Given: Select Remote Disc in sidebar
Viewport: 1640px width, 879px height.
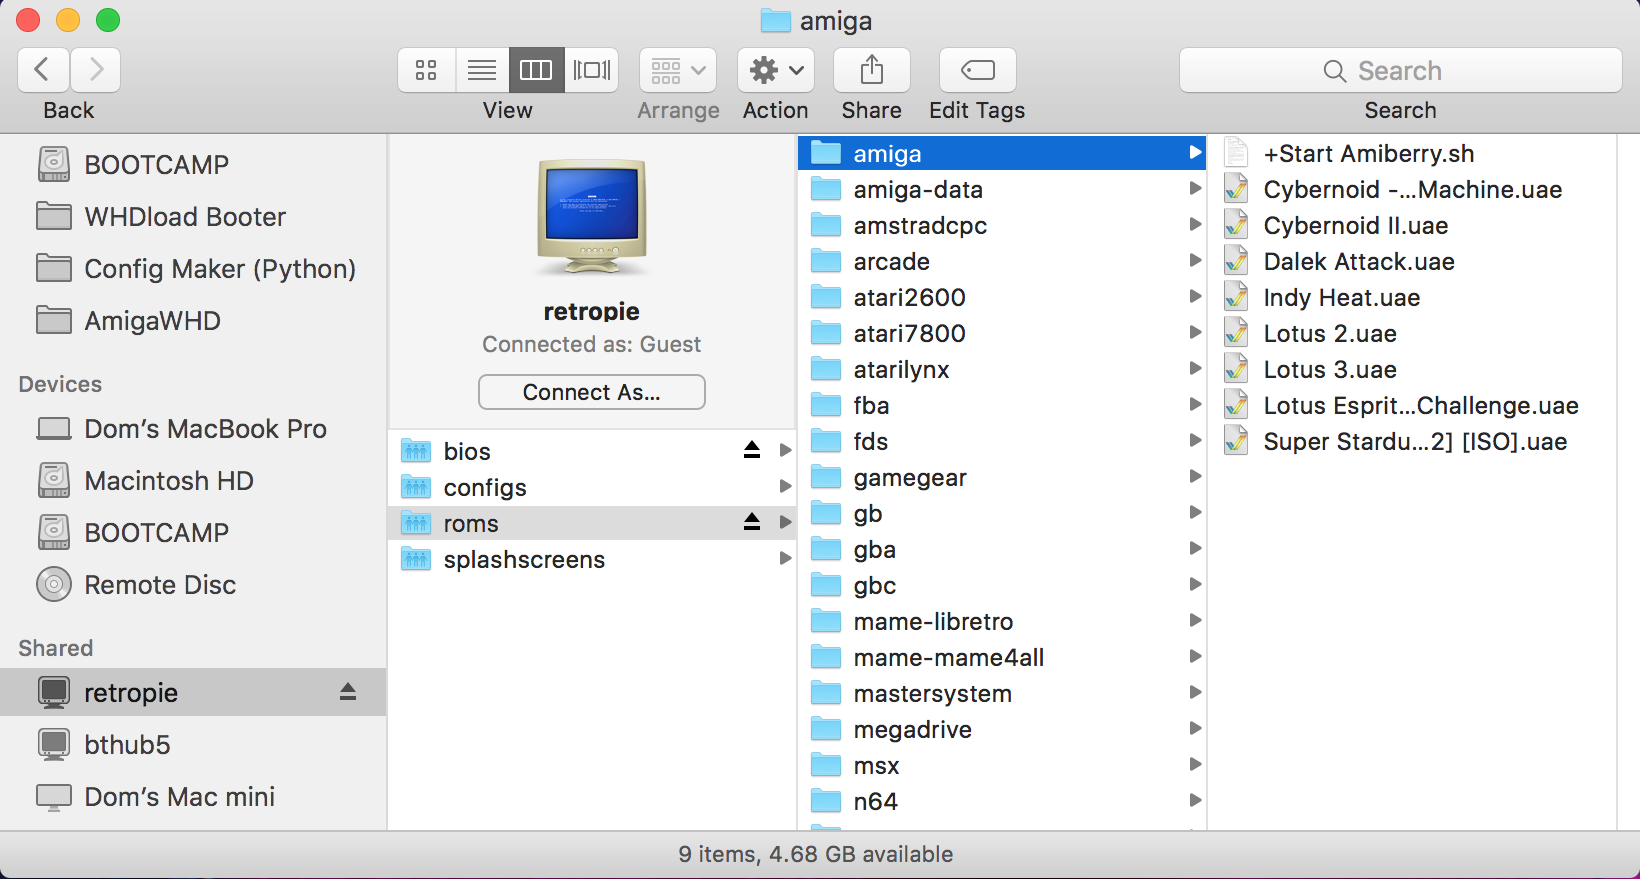Looking at the screenshot, I should pos(193,584).
